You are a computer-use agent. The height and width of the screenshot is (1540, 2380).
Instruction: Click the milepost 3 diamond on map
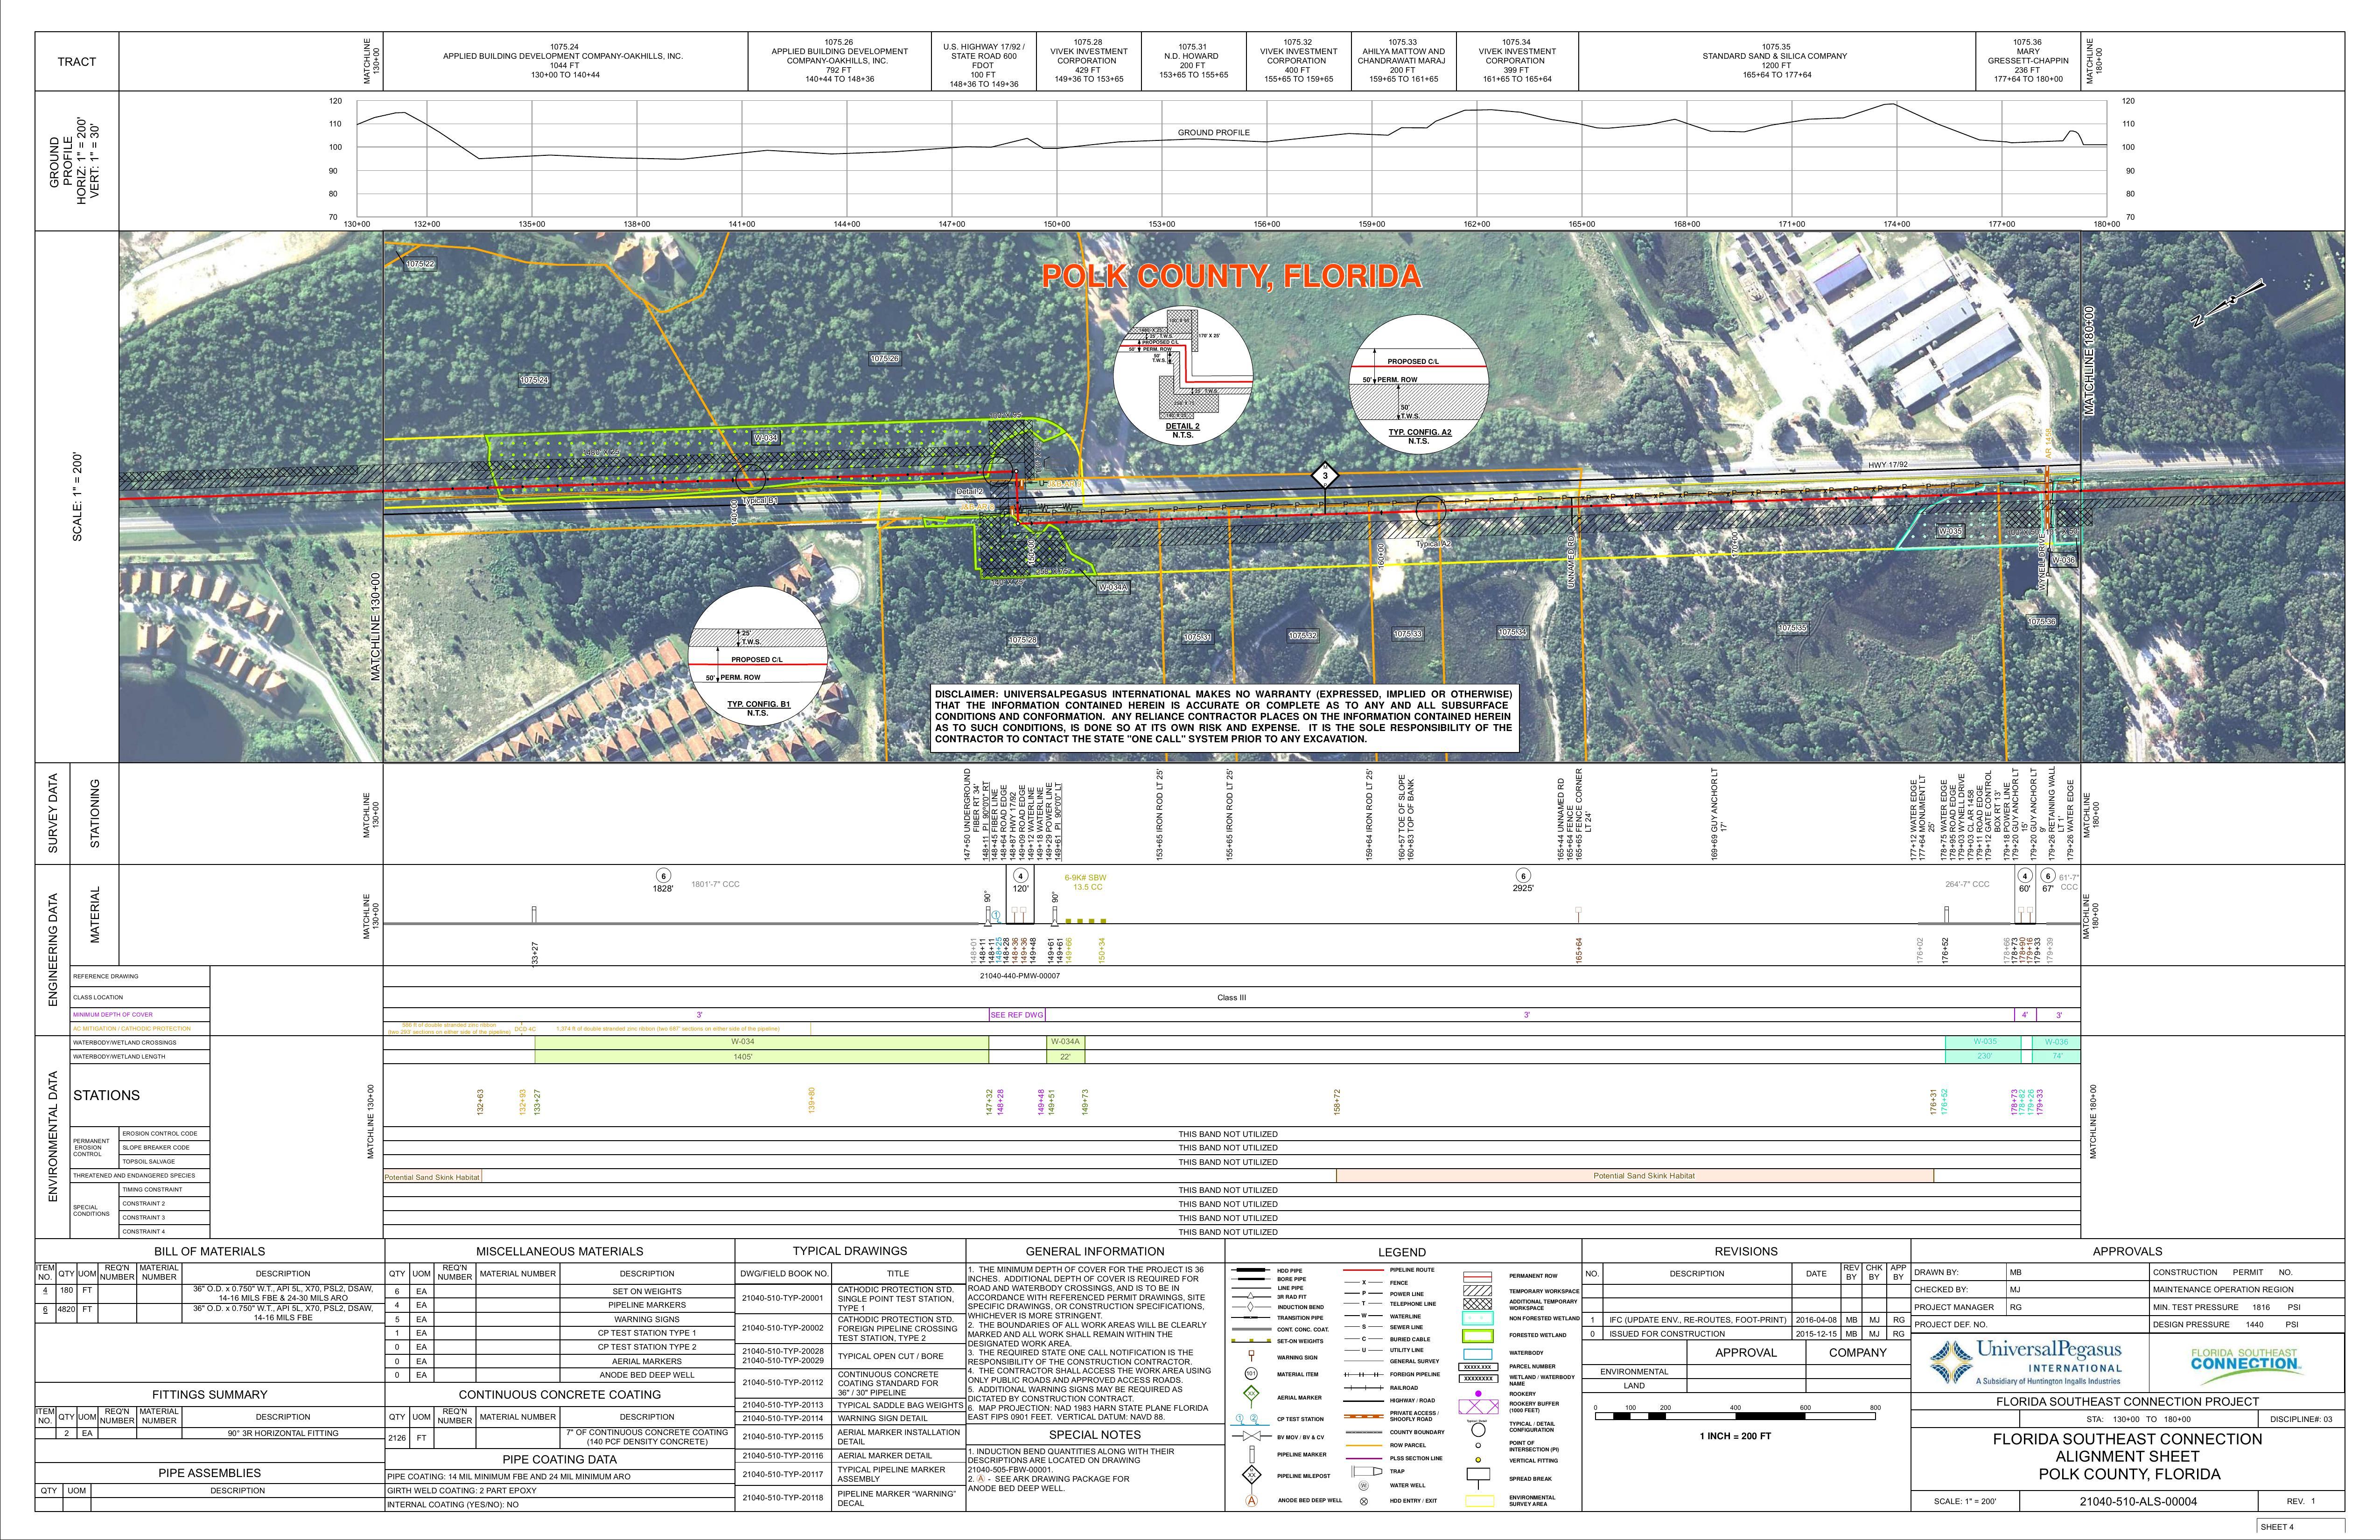(1325, 476)
